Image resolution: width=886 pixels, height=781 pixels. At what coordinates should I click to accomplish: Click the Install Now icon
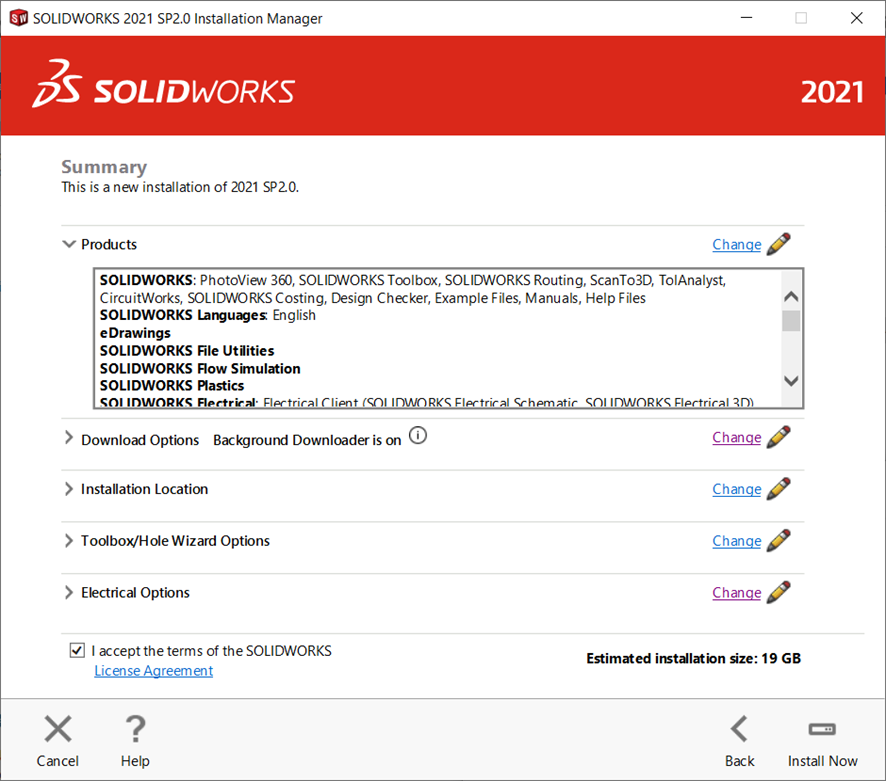point(822,729)
